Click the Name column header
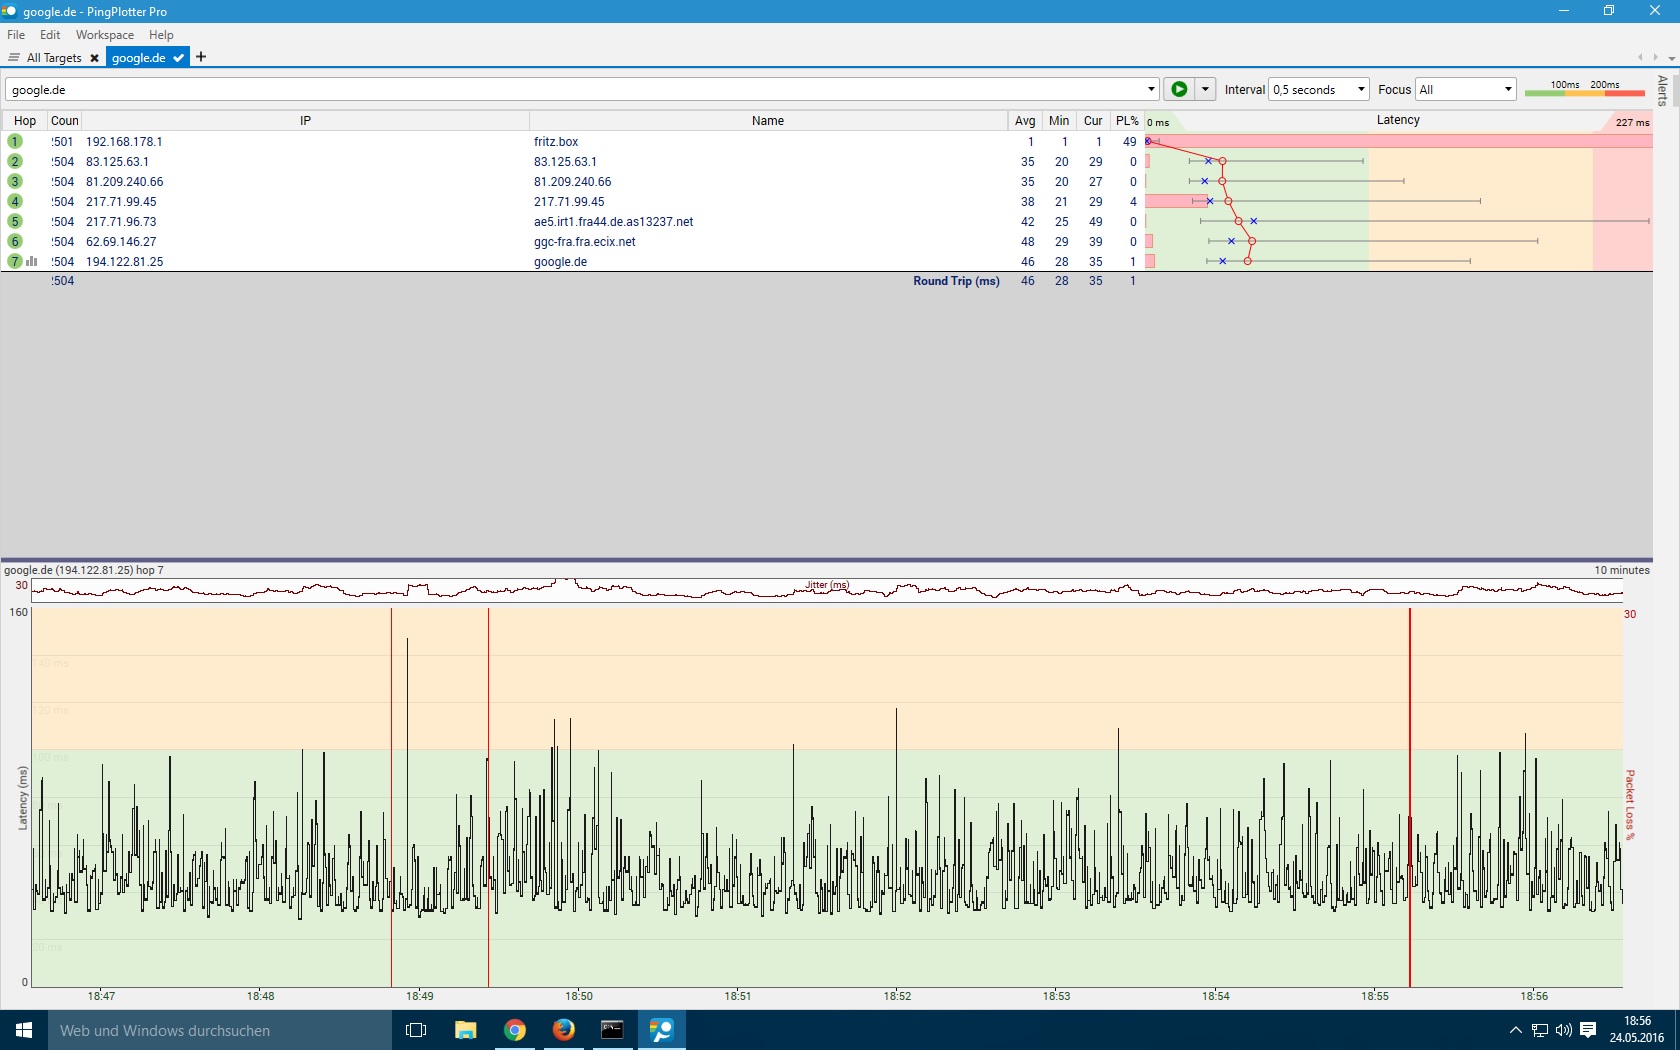 coord(768,121)
